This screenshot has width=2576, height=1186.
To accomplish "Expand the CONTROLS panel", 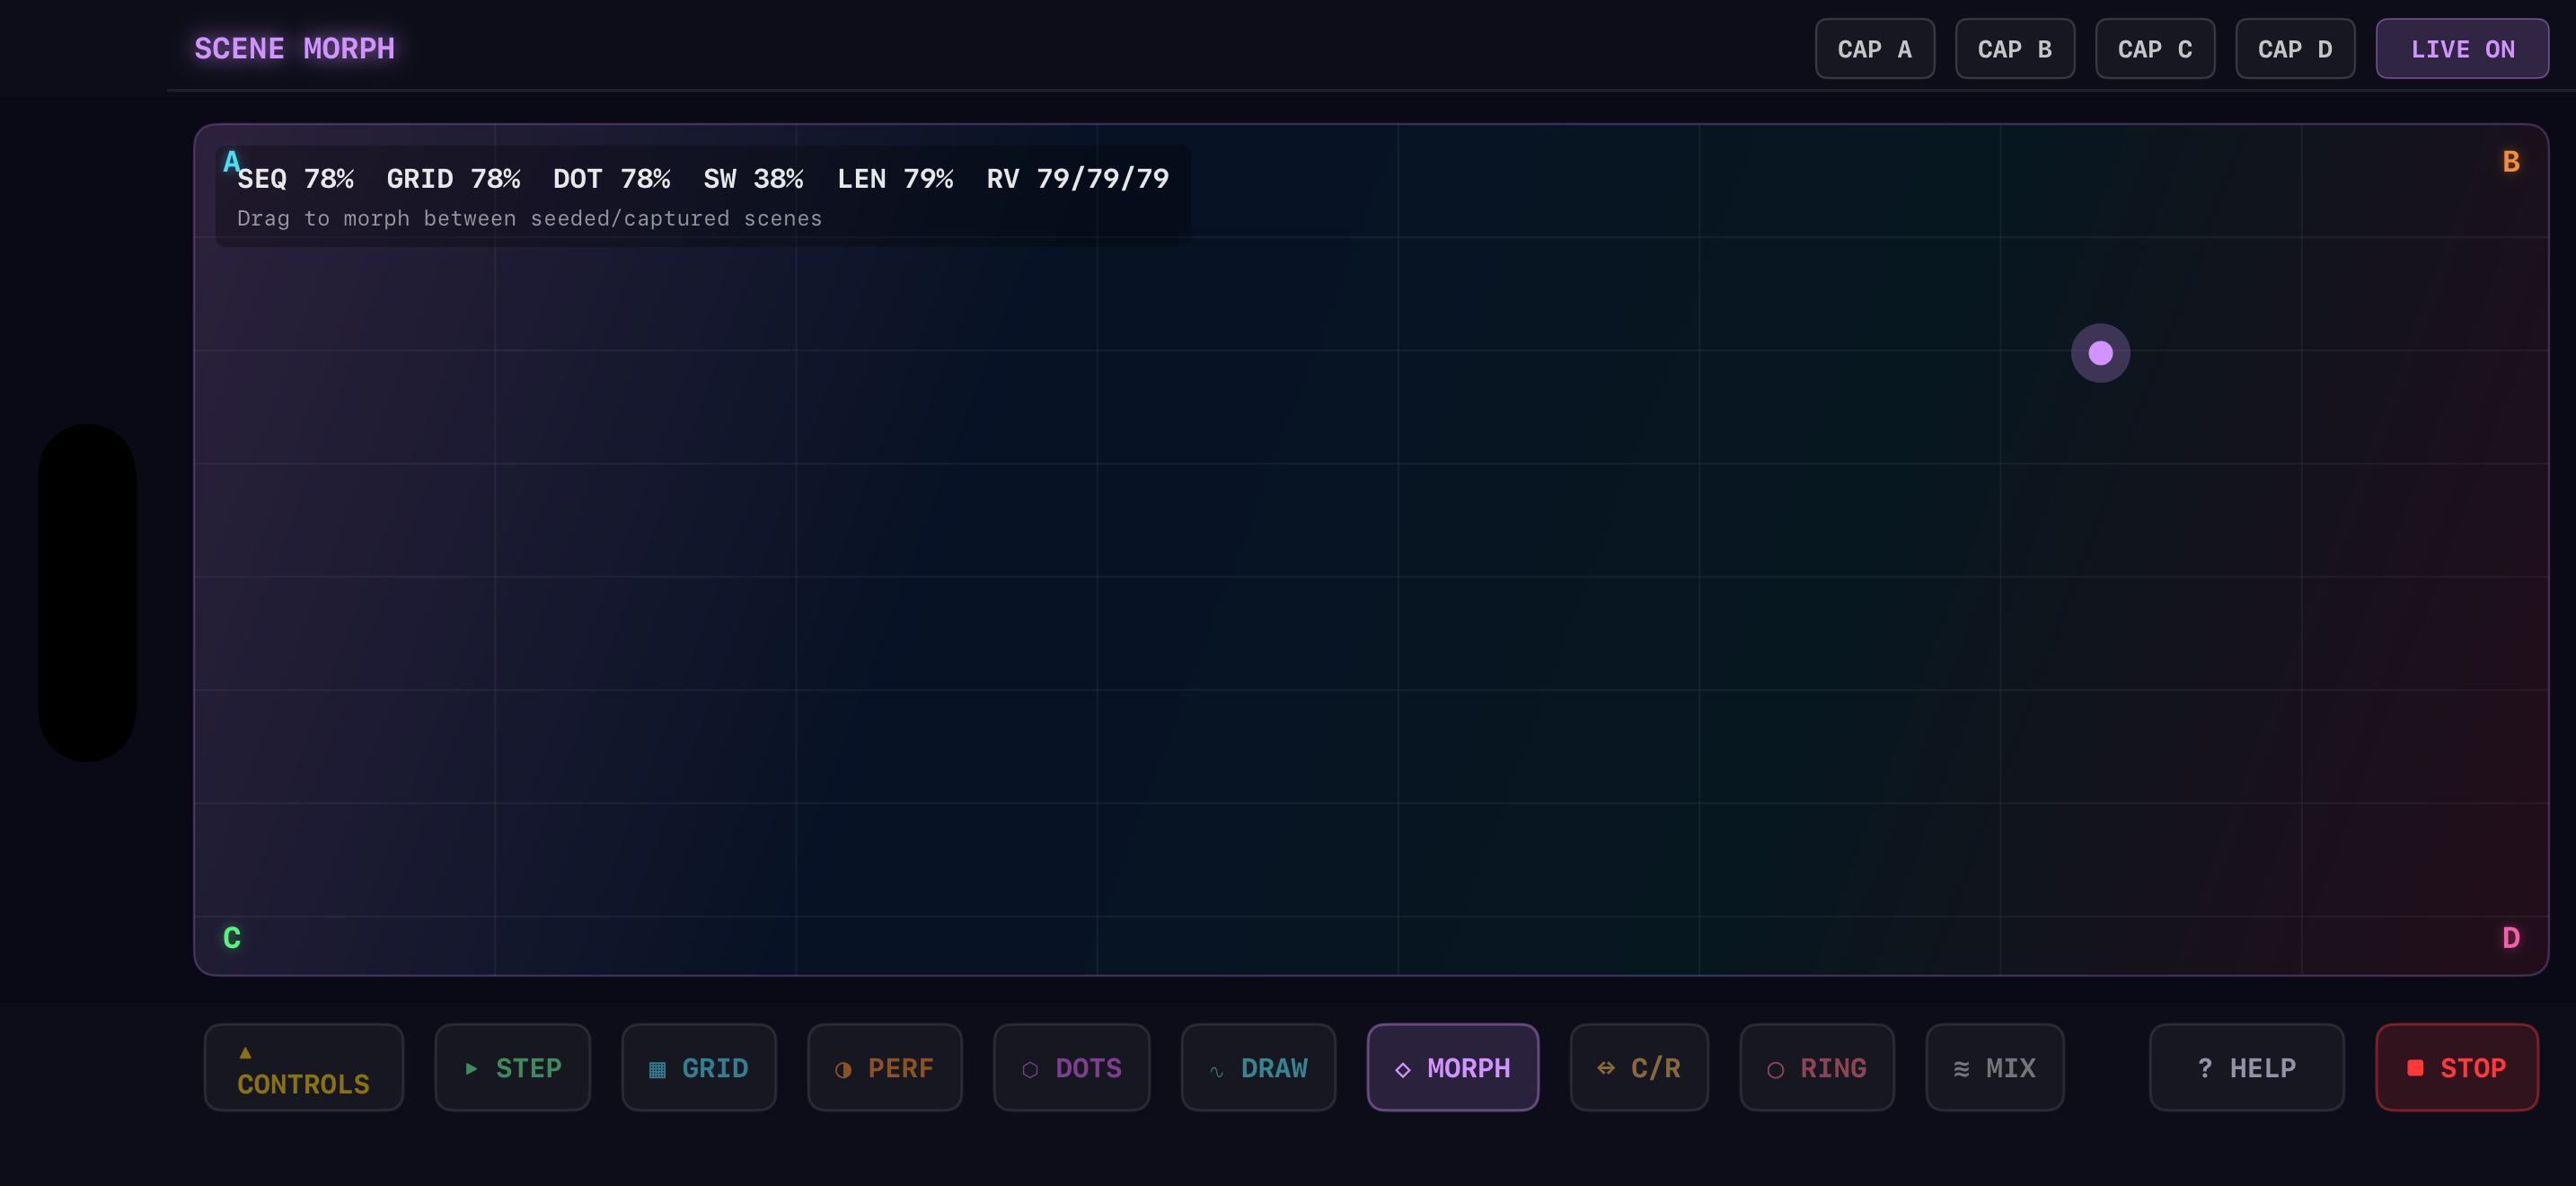I will [x=303, y=1067].
